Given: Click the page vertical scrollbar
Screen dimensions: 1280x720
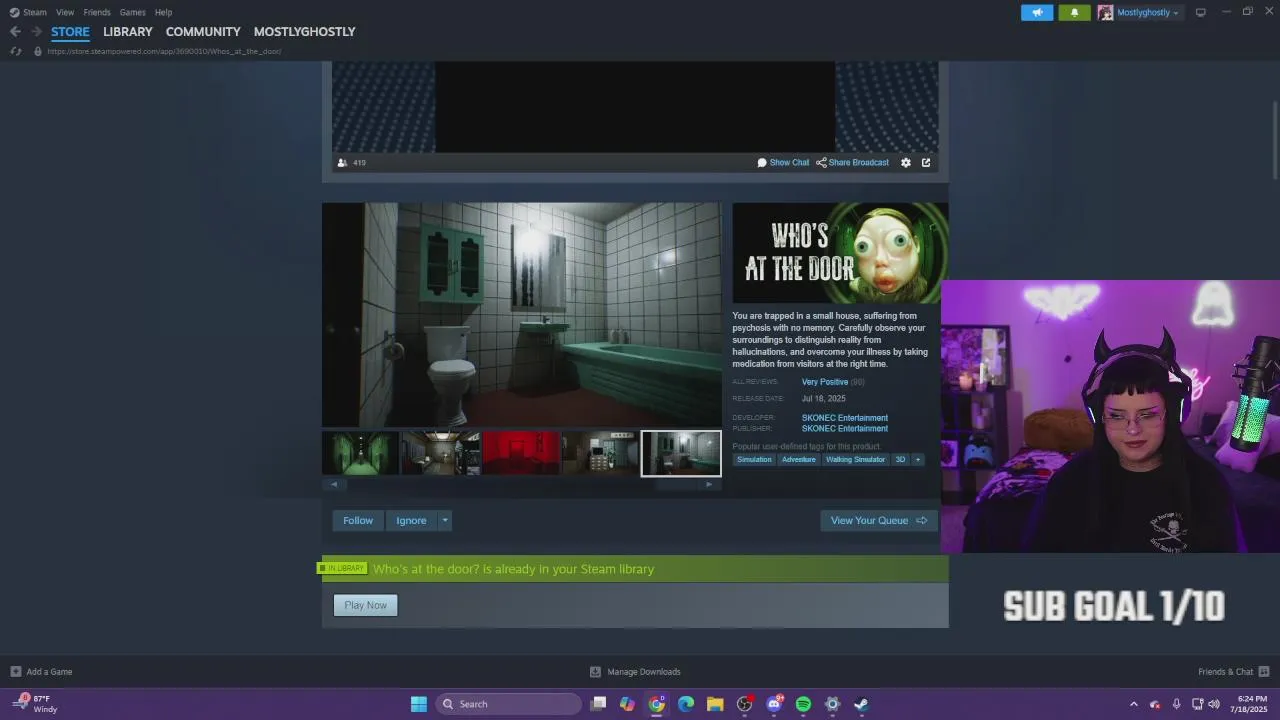Looking at the screenshot, I should point(1274,140).
